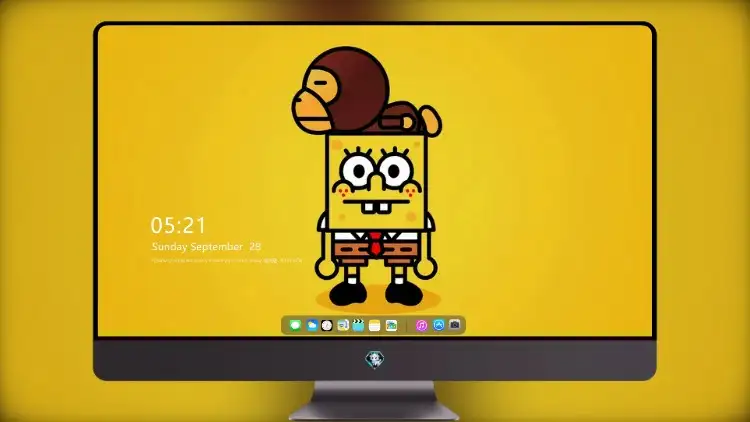Open the Maps app in dock
Viewport: 750px width, 422px height.
[342, 325]
